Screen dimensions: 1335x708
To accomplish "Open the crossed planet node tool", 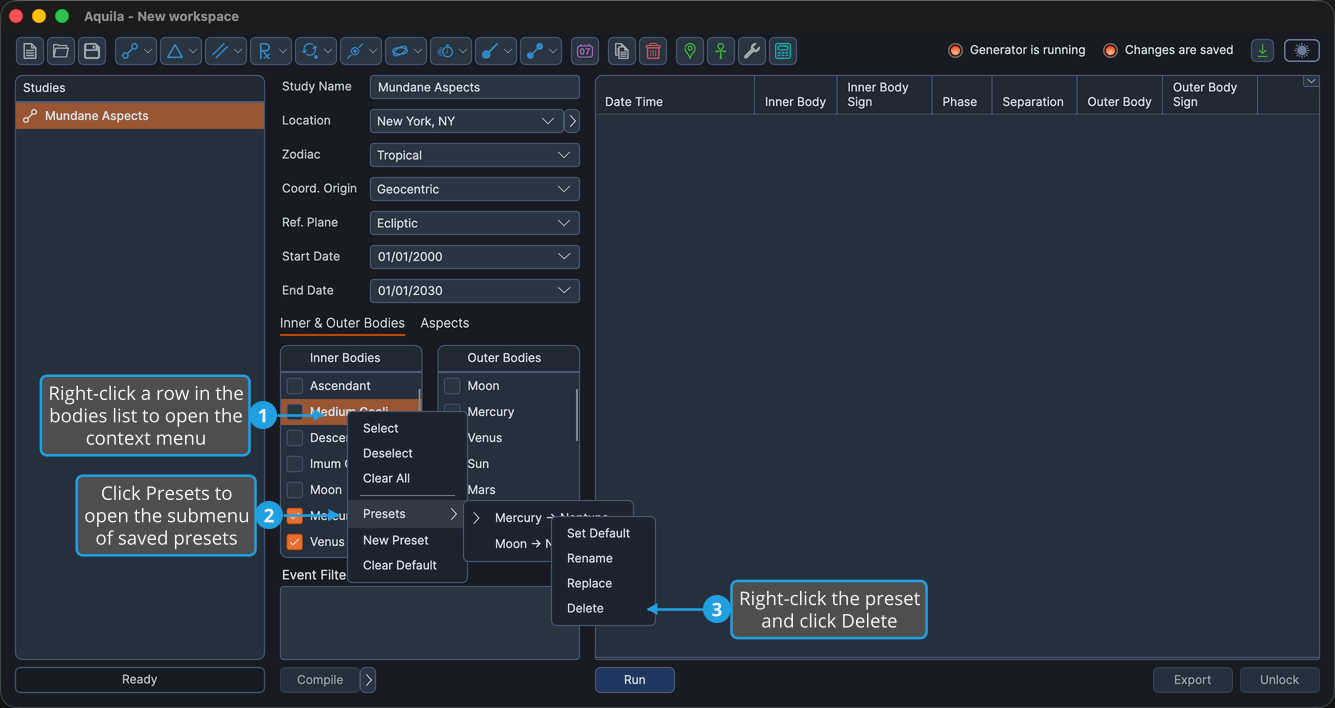I will coord(360,51).
